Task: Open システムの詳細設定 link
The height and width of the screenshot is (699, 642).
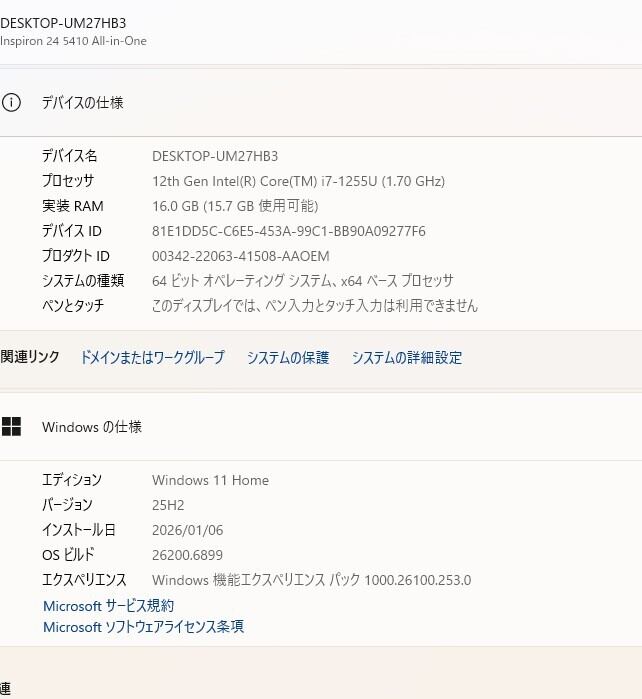Action: tap(407, 357)
